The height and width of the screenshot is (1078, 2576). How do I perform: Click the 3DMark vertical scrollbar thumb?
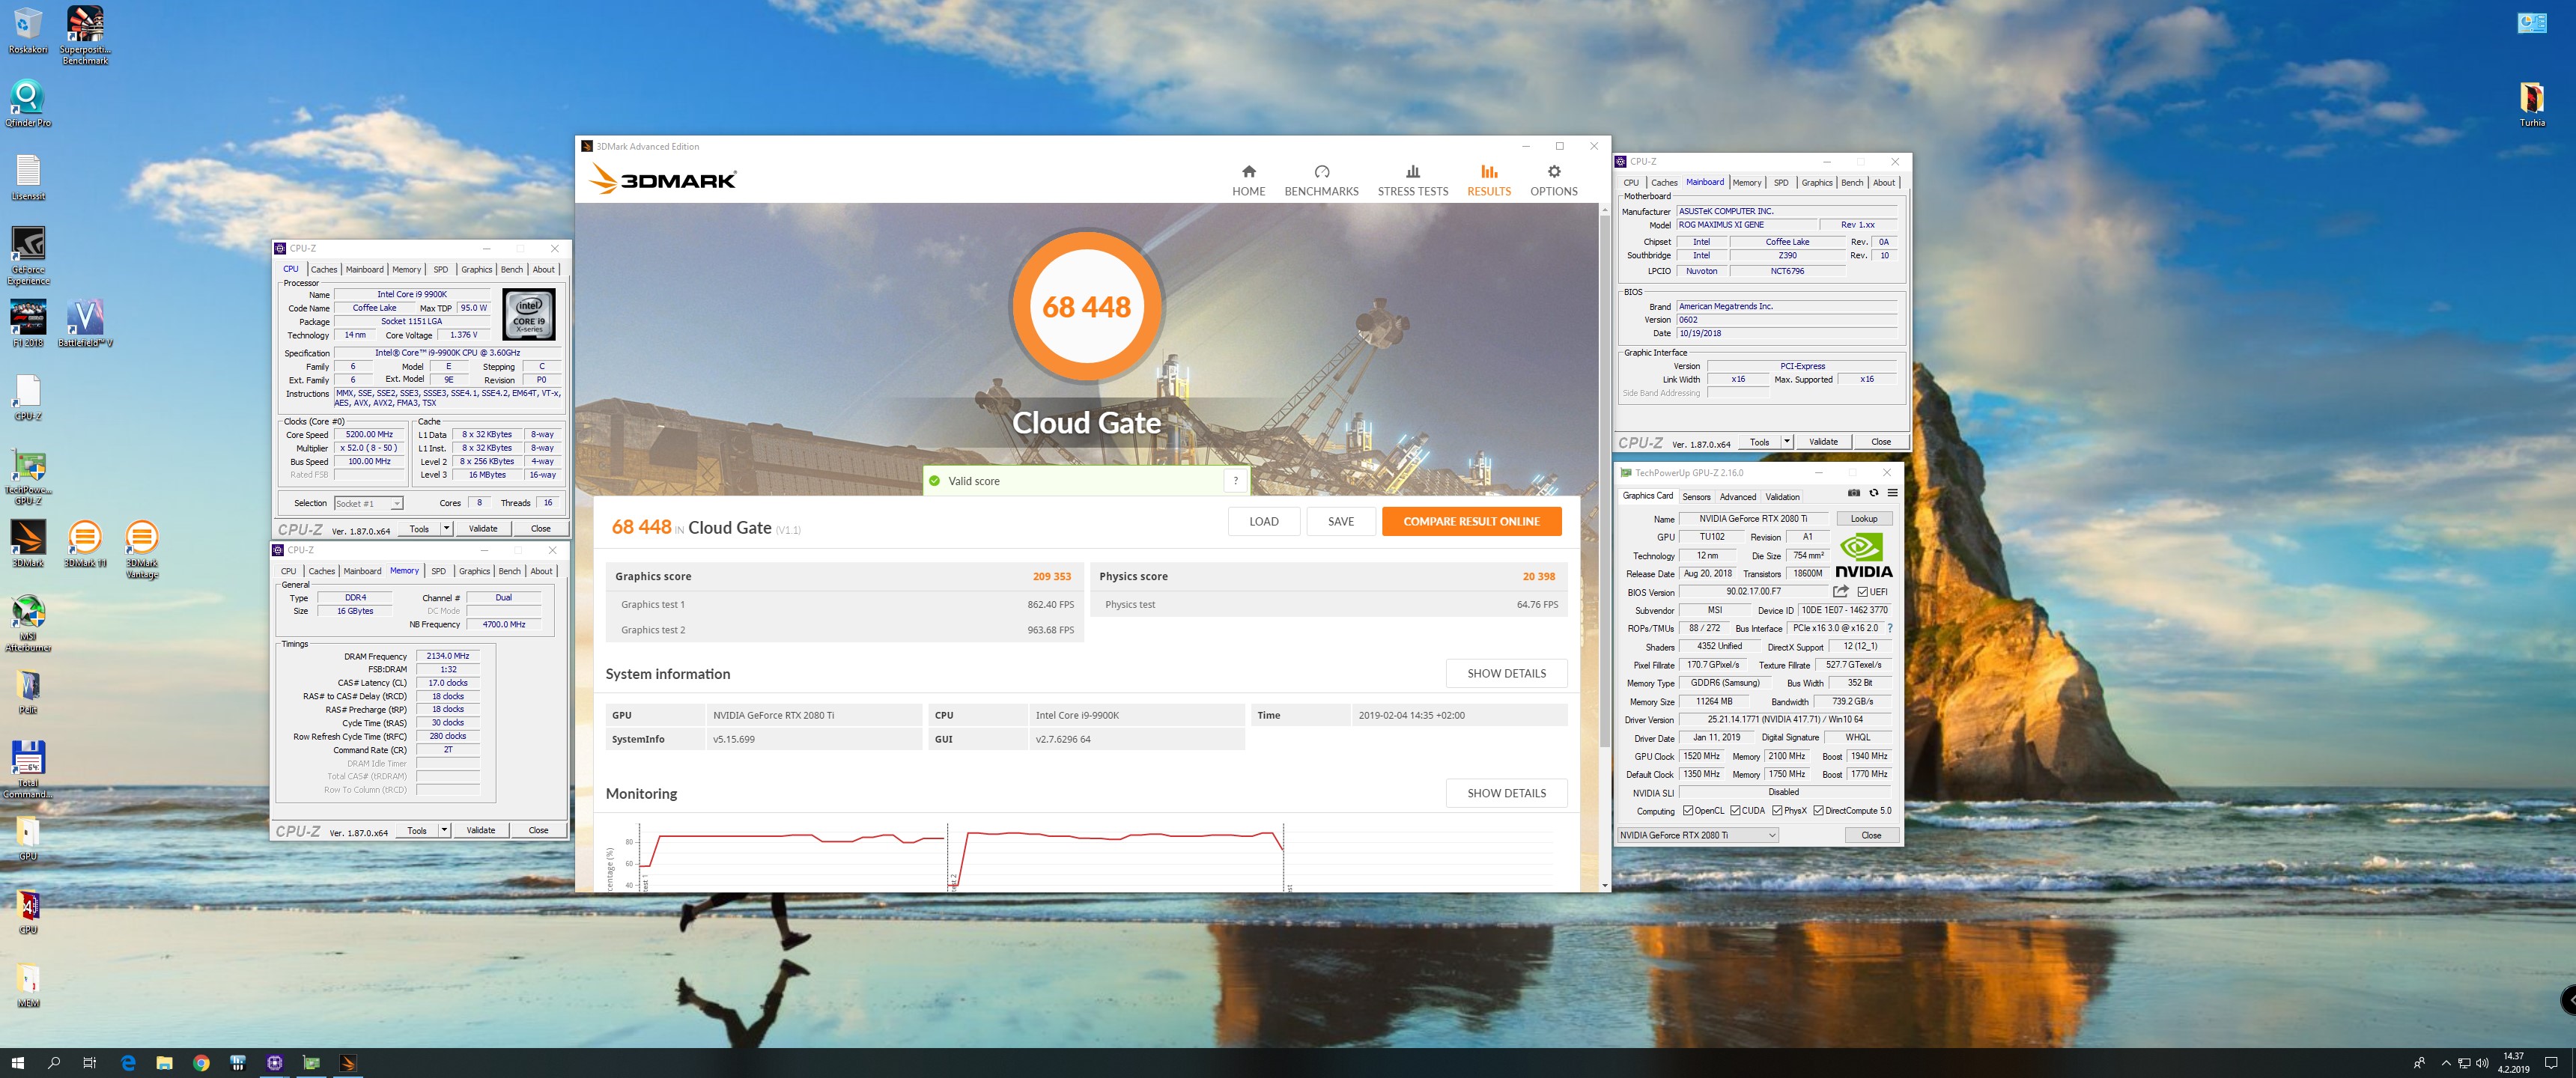[1604, 480]
